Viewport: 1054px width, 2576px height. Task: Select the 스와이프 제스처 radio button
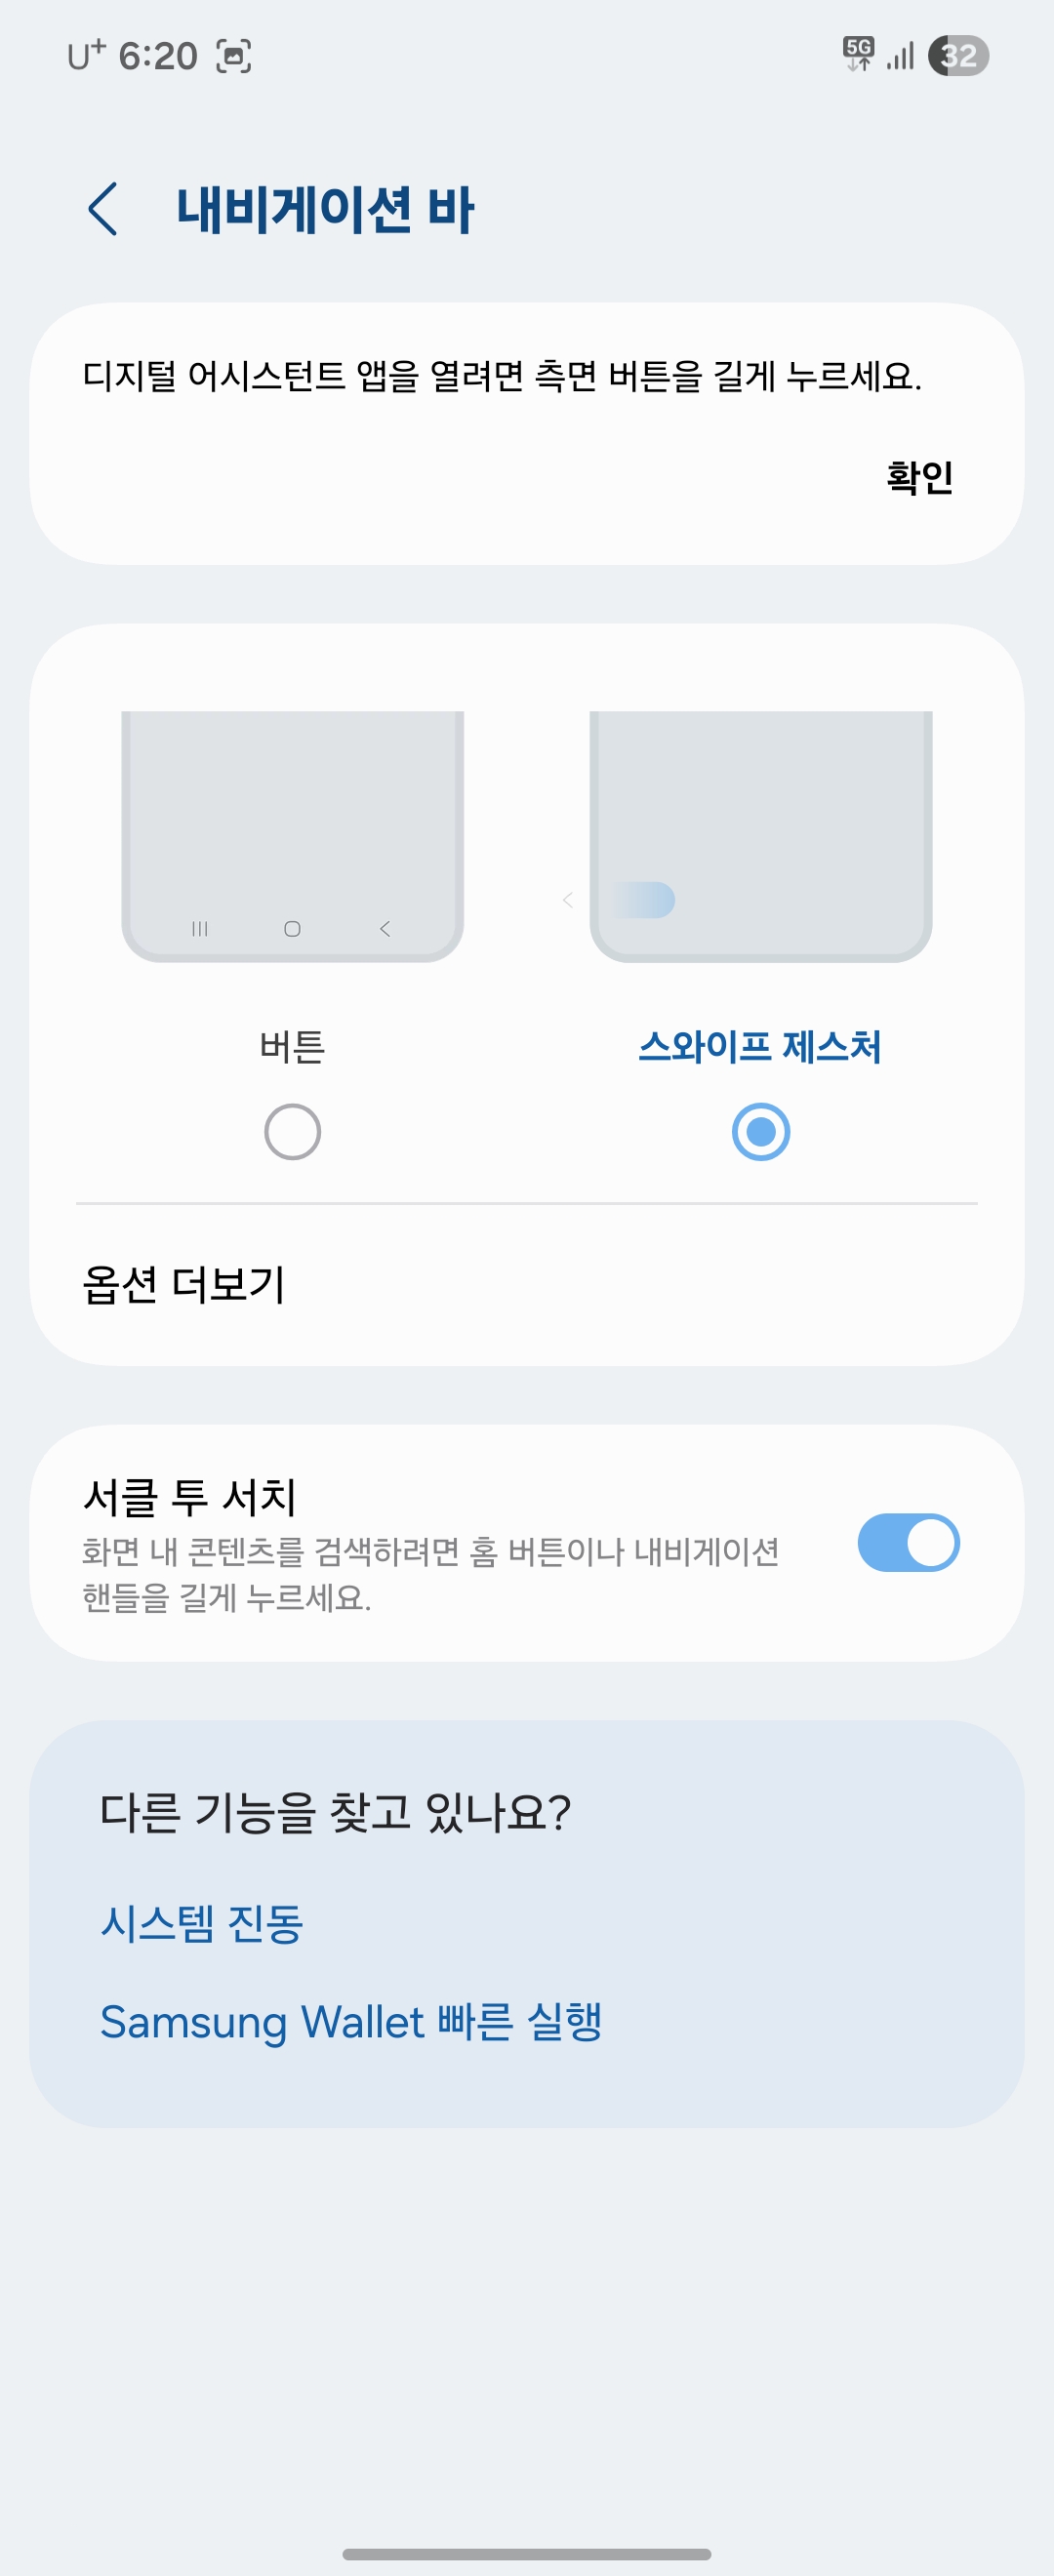(760, 1132)
